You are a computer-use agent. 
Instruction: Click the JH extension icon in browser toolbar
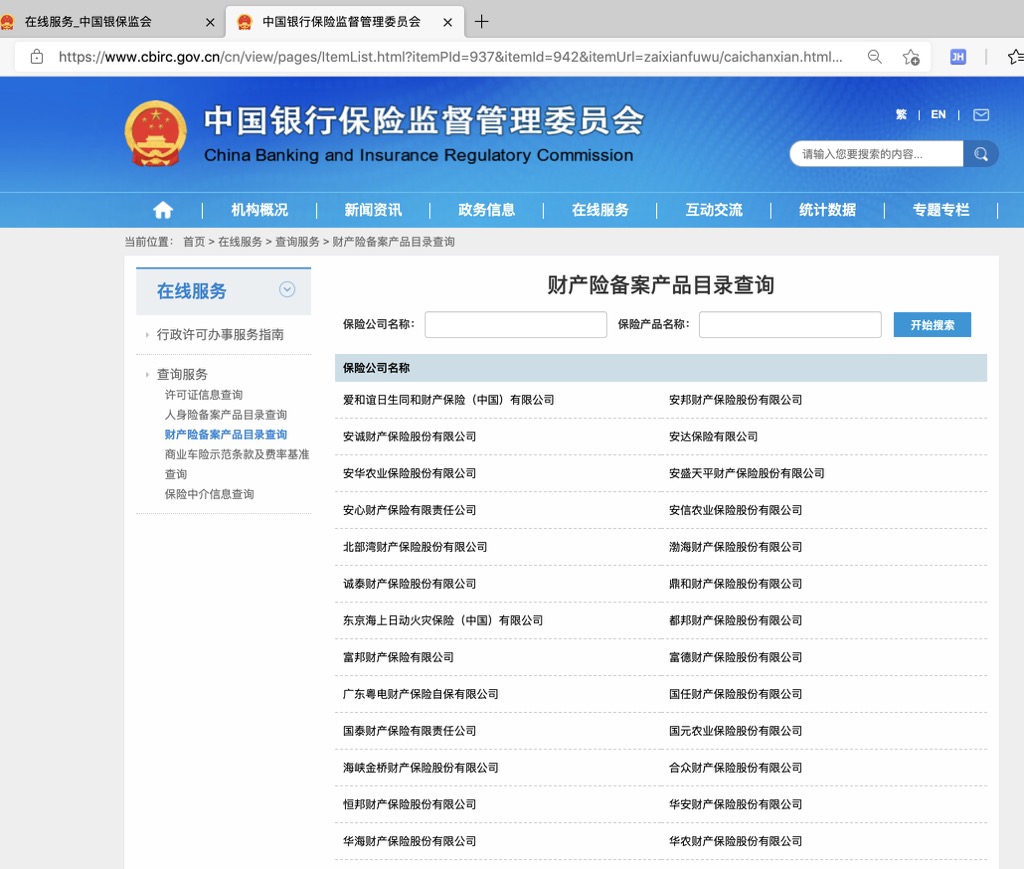coord(958,57)
